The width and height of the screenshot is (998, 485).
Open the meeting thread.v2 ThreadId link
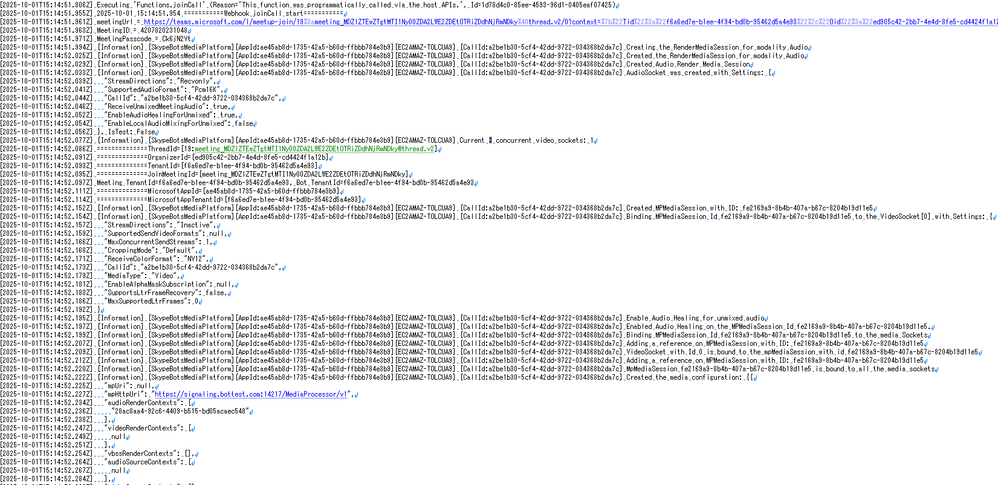click(315, 148)
